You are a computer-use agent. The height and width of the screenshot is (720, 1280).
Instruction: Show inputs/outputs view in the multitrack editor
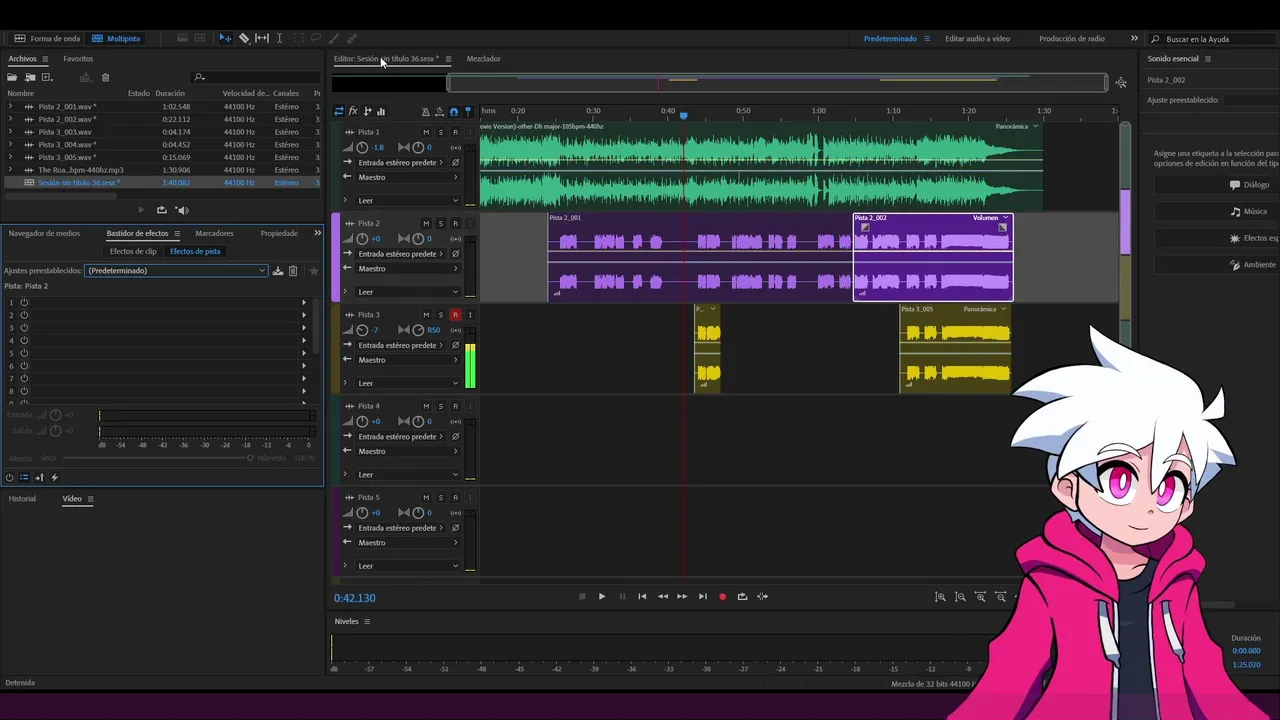click(x=339, y=111)
